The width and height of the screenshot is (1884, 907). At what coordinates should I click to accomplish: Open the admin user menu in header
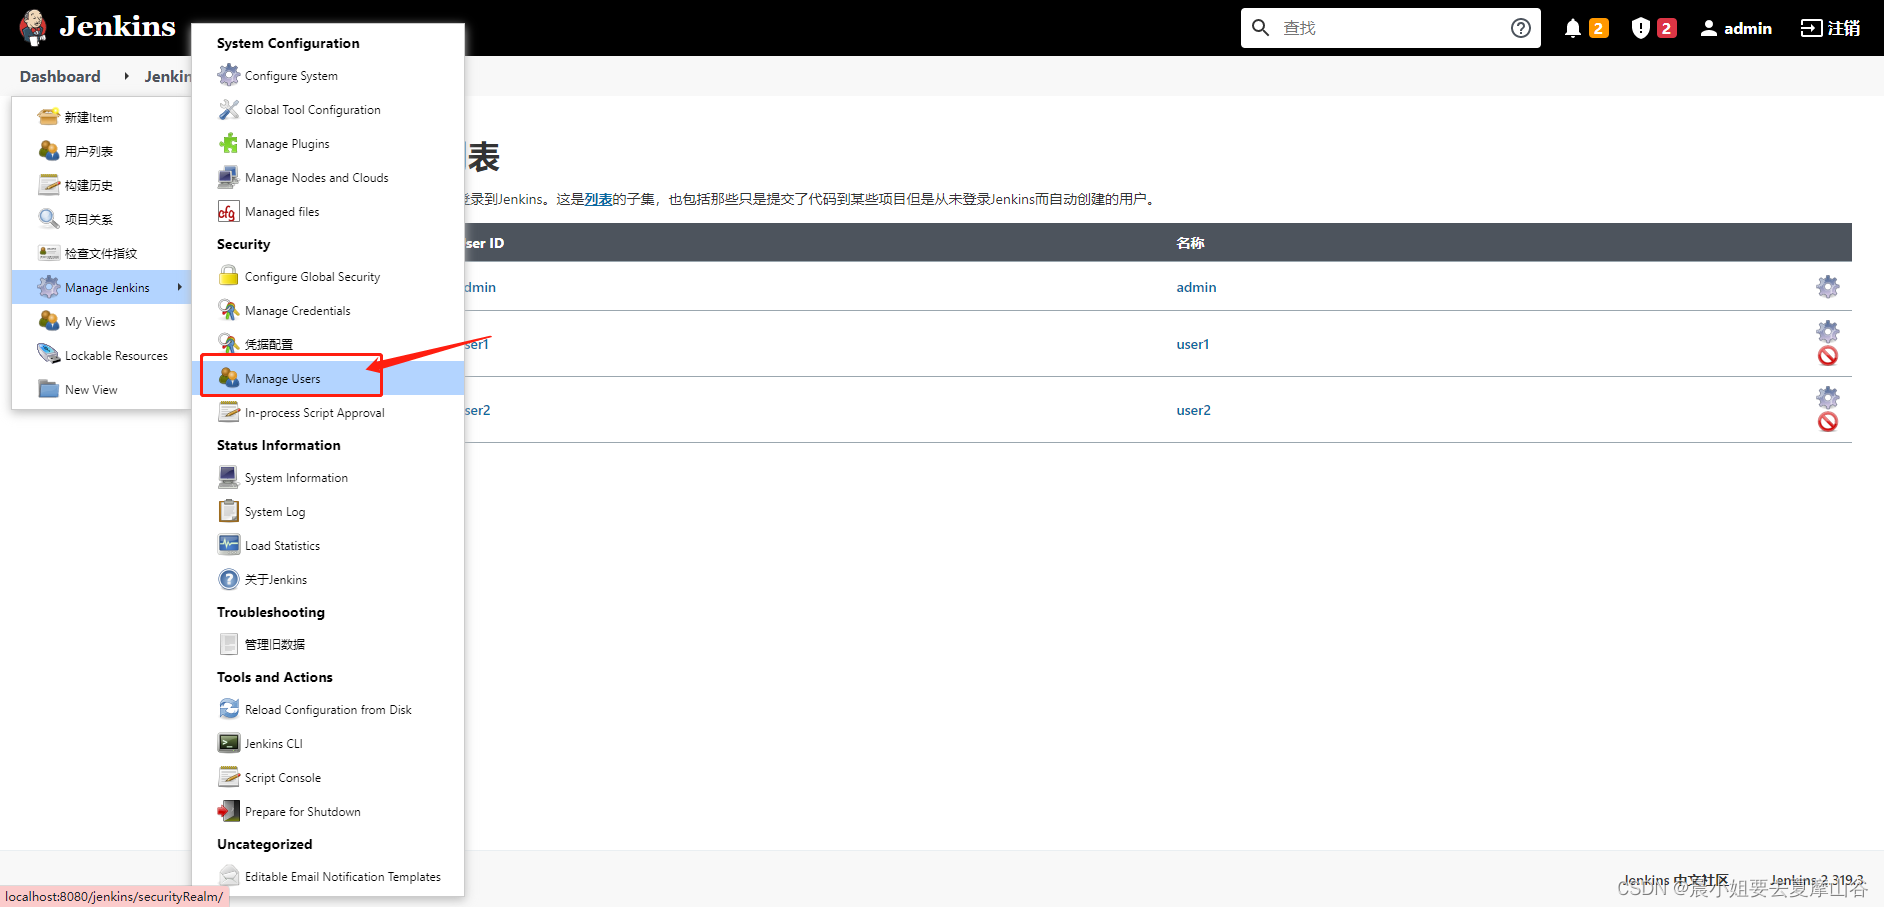click(1736, 28)
